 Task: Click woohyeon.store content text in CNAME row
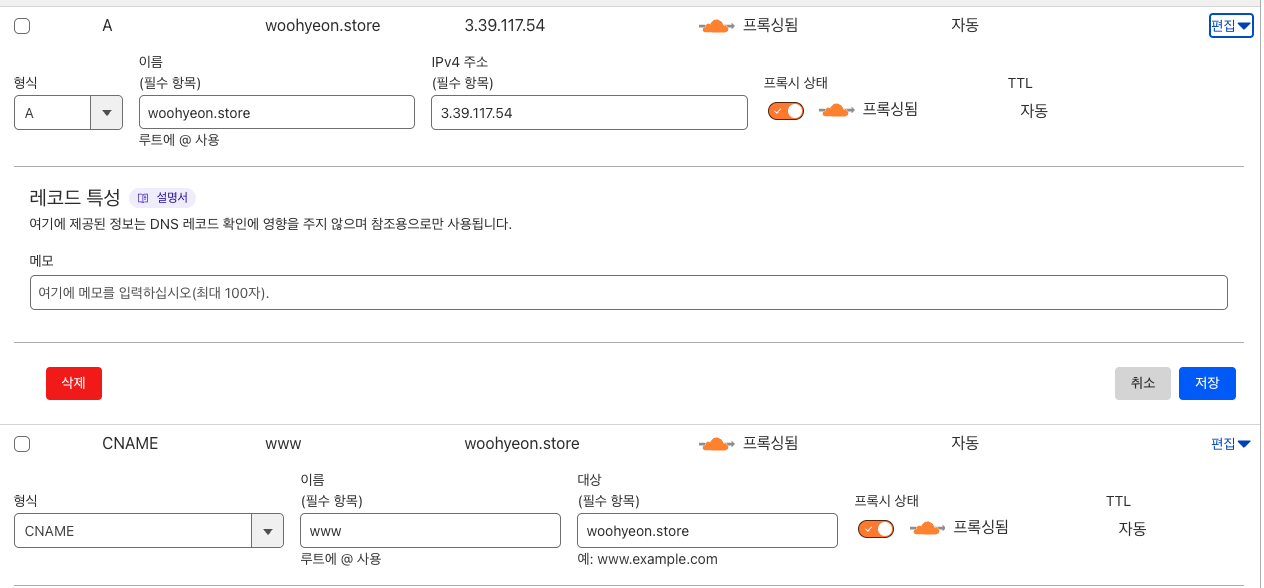pyautogui.click(x=522, y=443)
